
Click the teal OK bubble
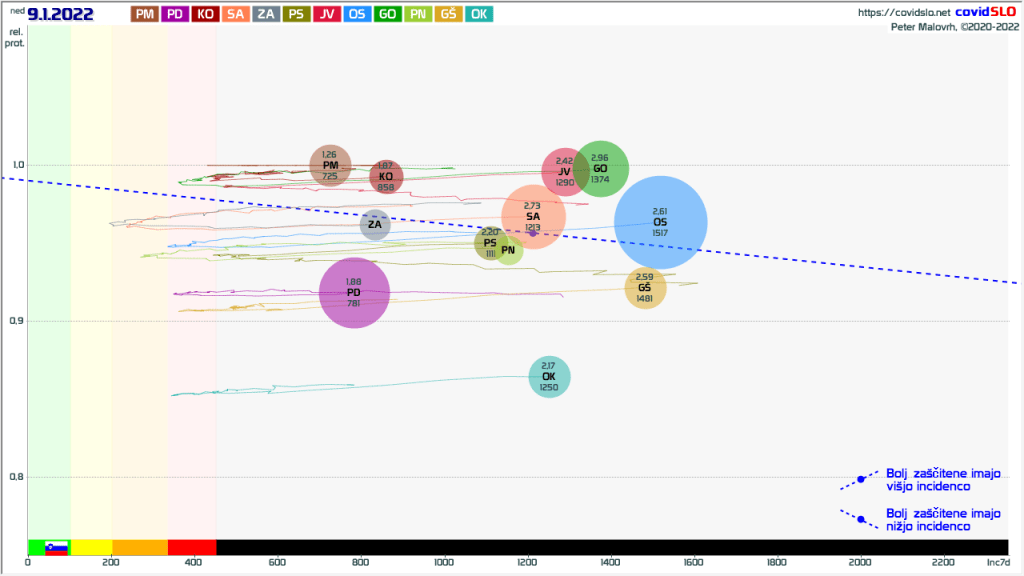549,377
